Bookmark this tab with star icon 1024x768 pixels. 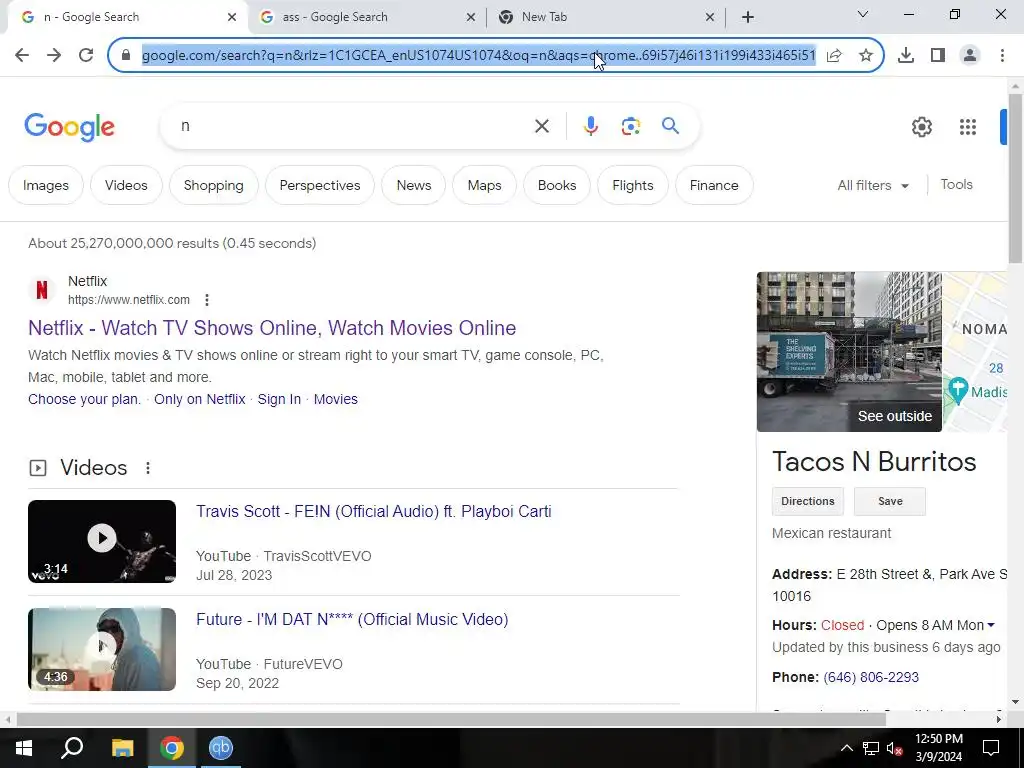pos(866,56)
